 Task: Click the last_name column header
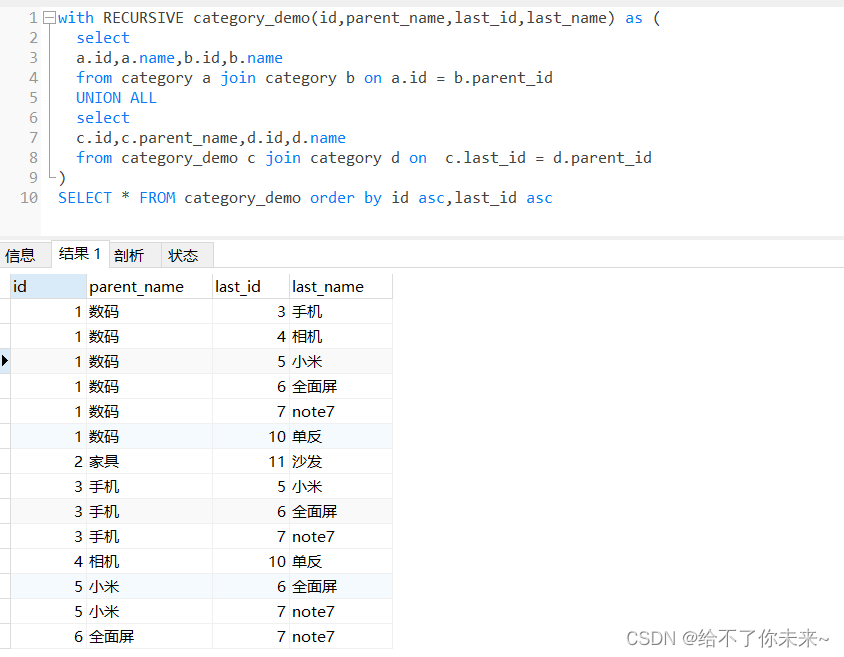point(341,286)
